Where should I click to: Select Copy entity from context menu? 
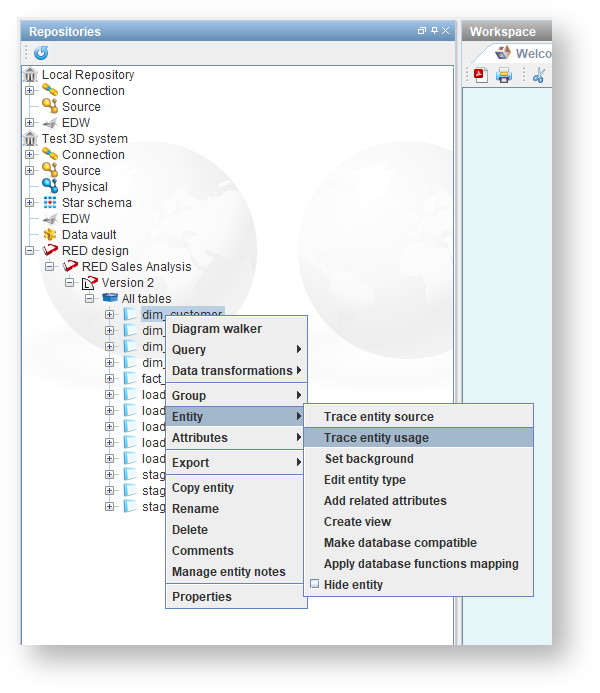[x=236, y=487]
